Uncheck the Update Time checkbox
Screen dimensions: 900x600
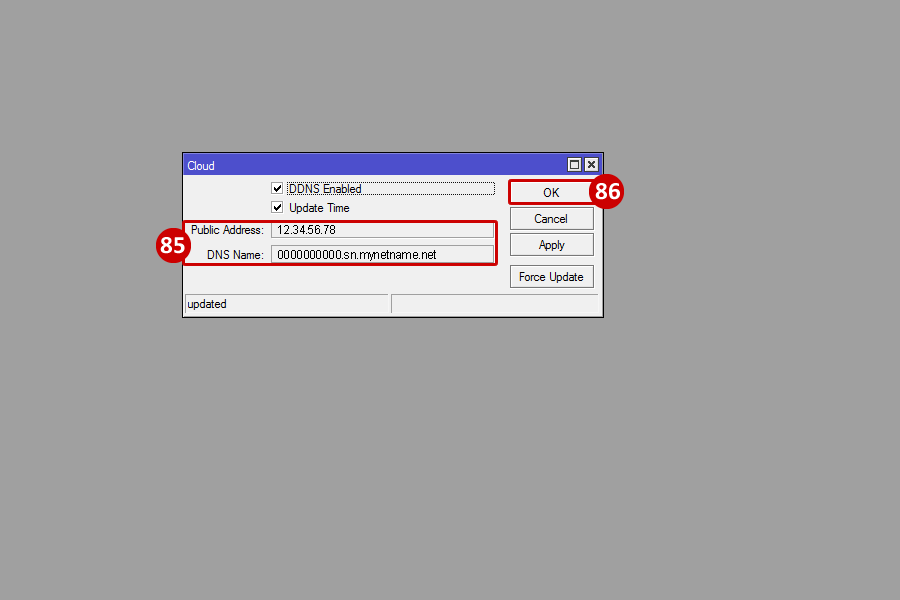point(277,207)
